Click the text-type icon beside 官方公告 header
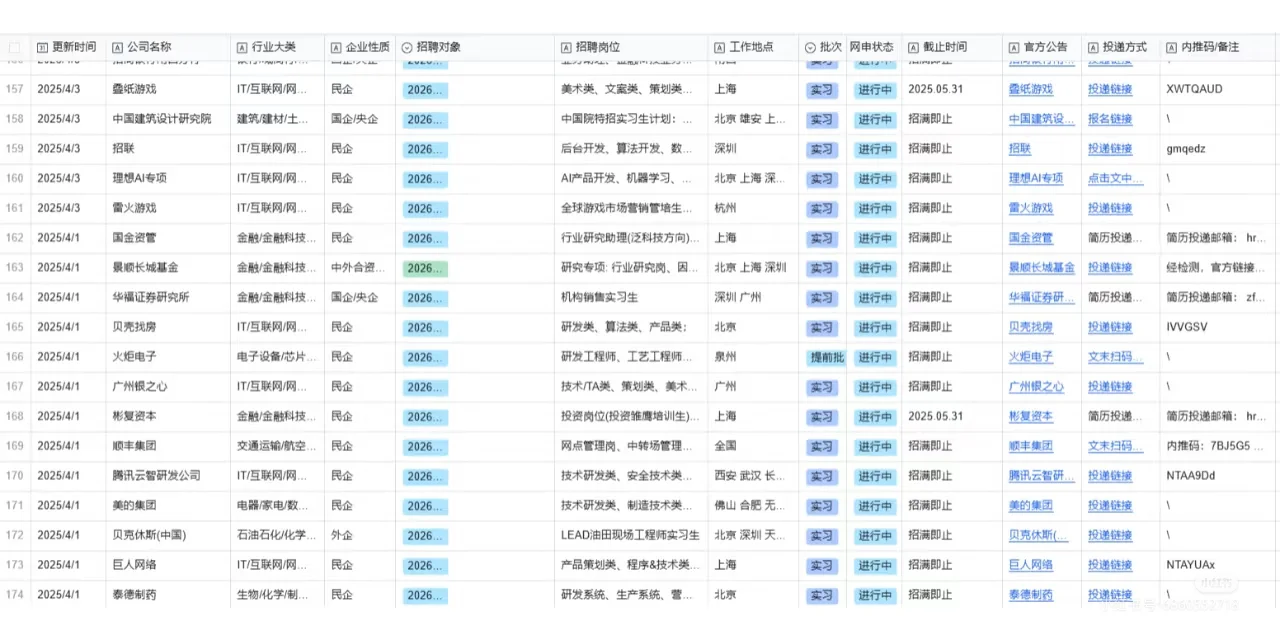 point(1014,47)
